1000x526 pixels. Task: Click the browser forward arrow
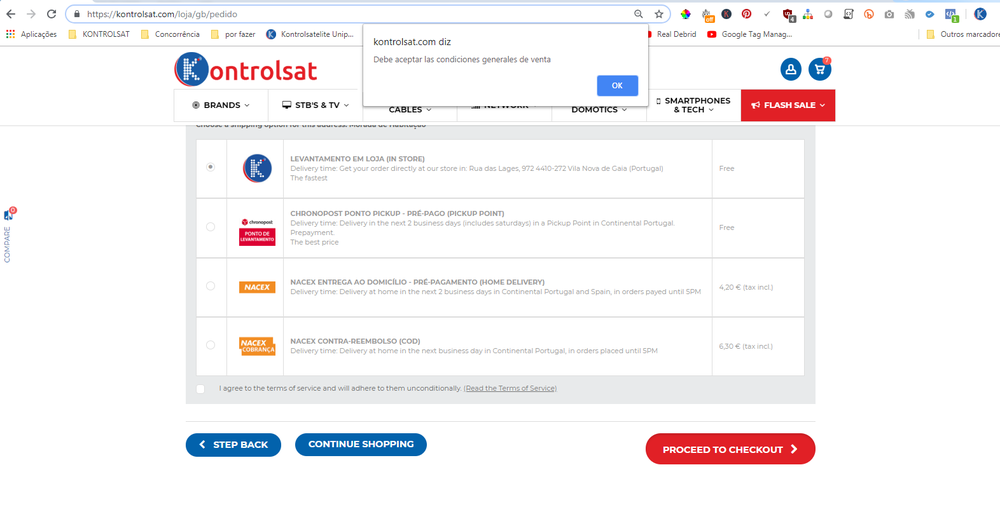pyautogui.click(x=31, y=14)
